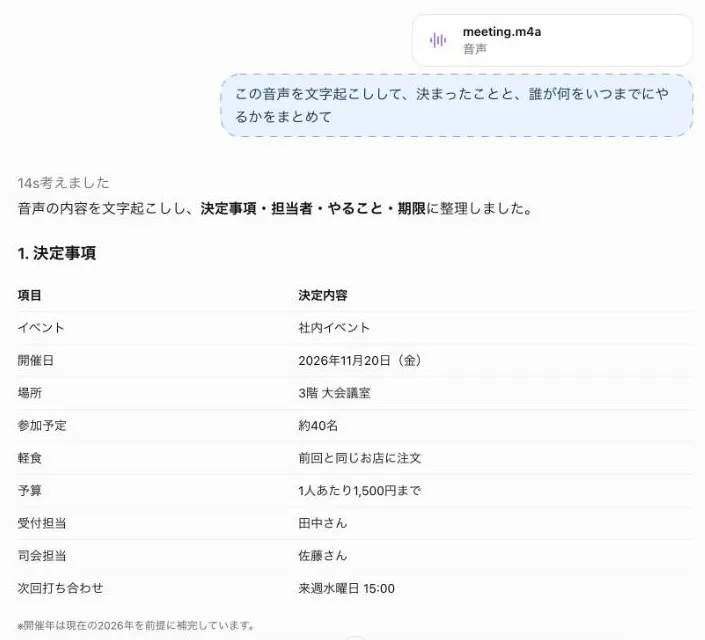Select the '来週水曜日 15:00' cell
The image size is (705, 640).
pos(347,588)
